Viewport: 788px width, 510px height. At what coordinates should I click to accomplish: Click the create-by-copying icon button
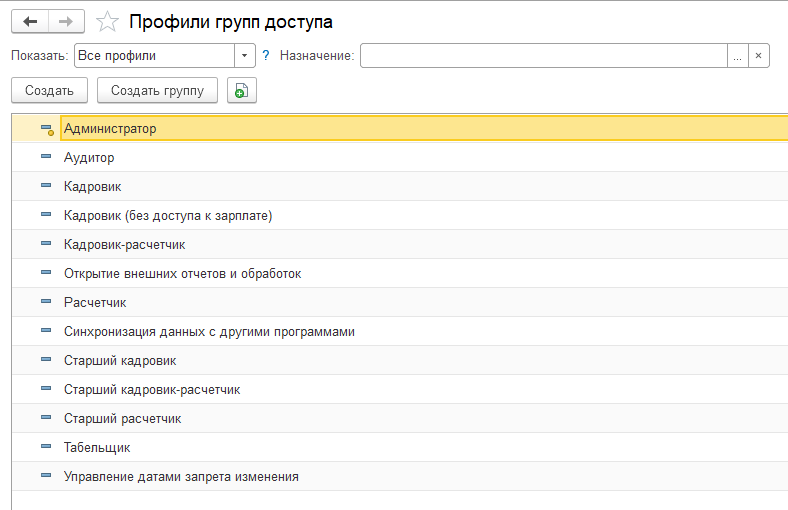click(241, 91)
